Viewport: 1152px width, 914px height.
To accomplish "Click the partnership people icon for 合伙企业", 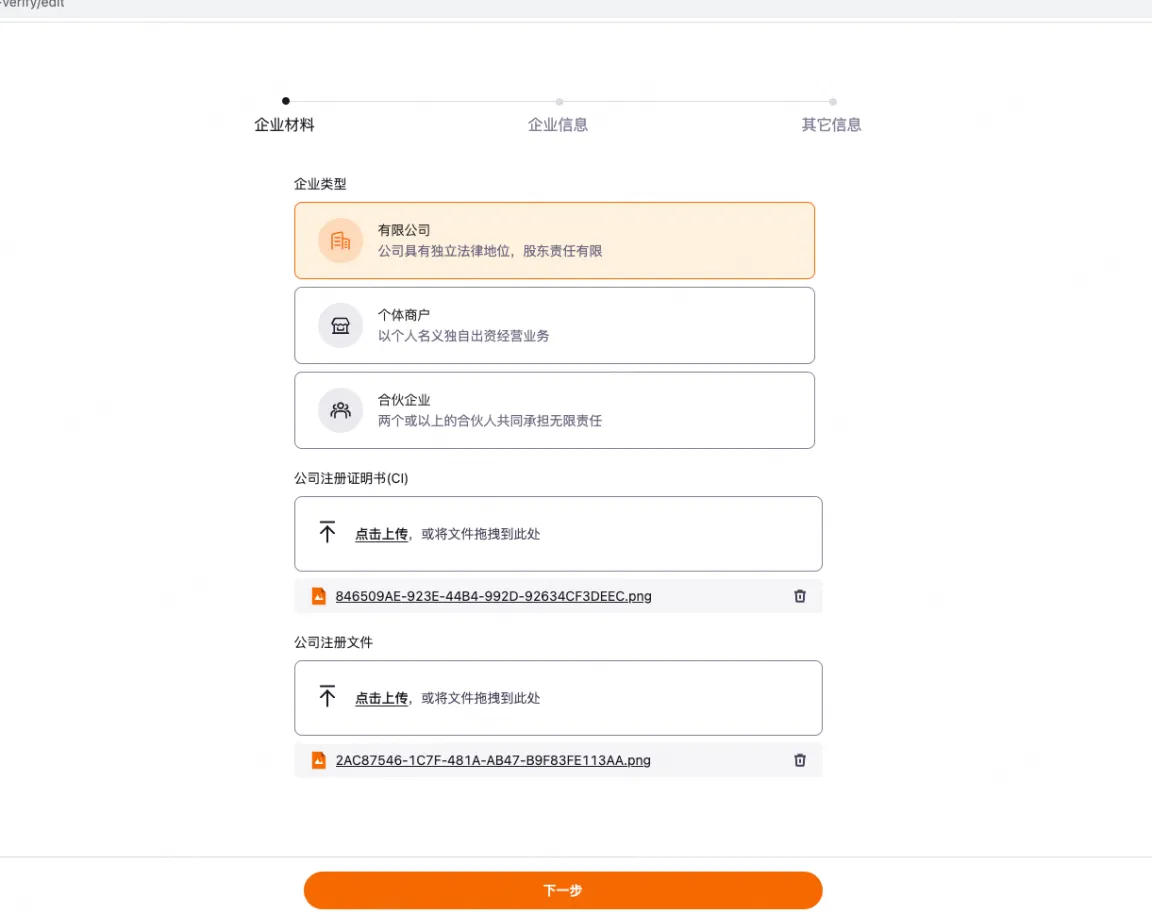I will tap(340, 410).
